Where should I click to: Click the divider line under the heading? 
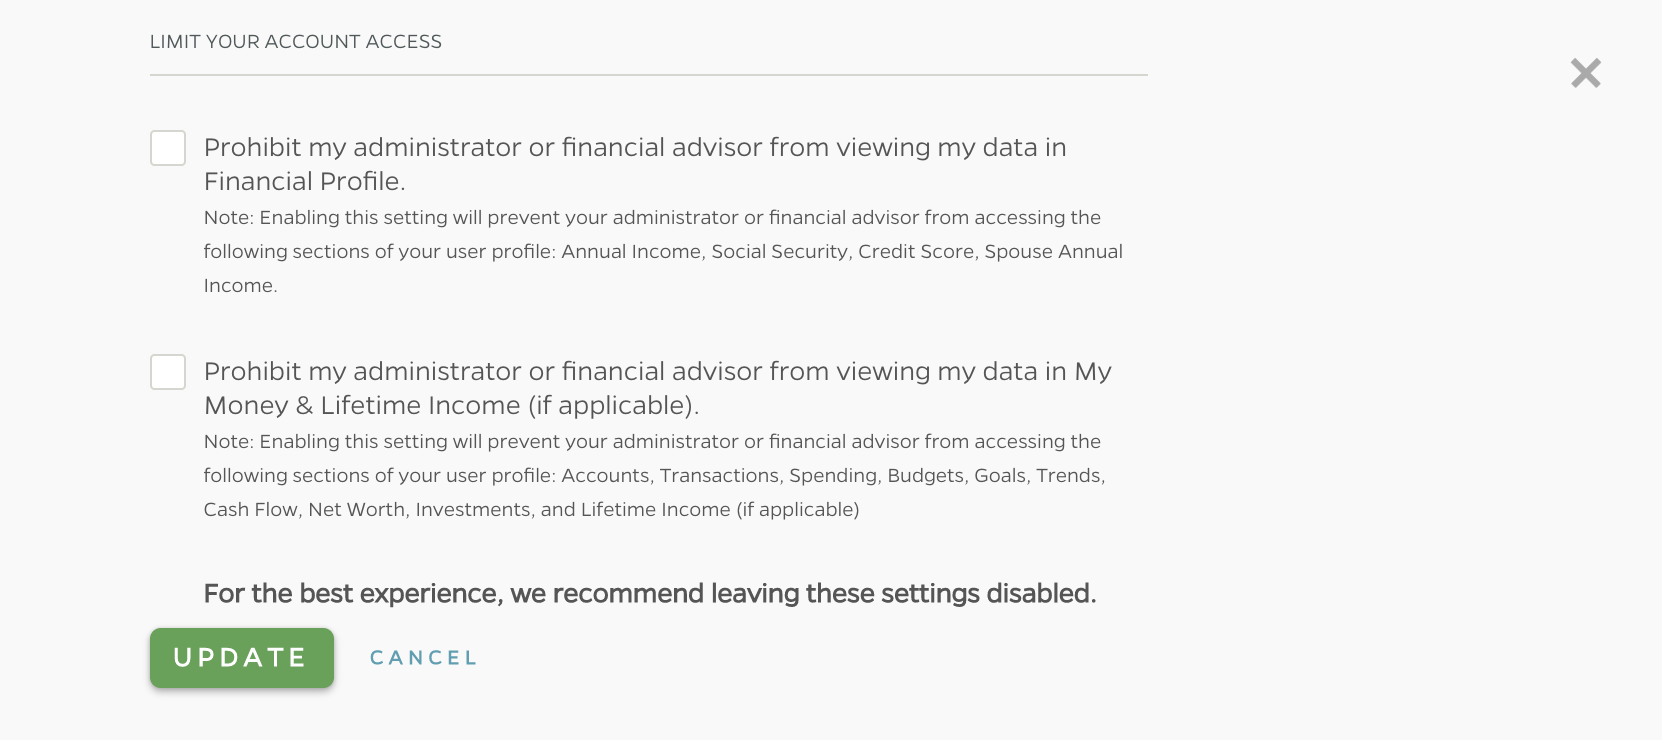pyautogui.click(x=648, y=75)
